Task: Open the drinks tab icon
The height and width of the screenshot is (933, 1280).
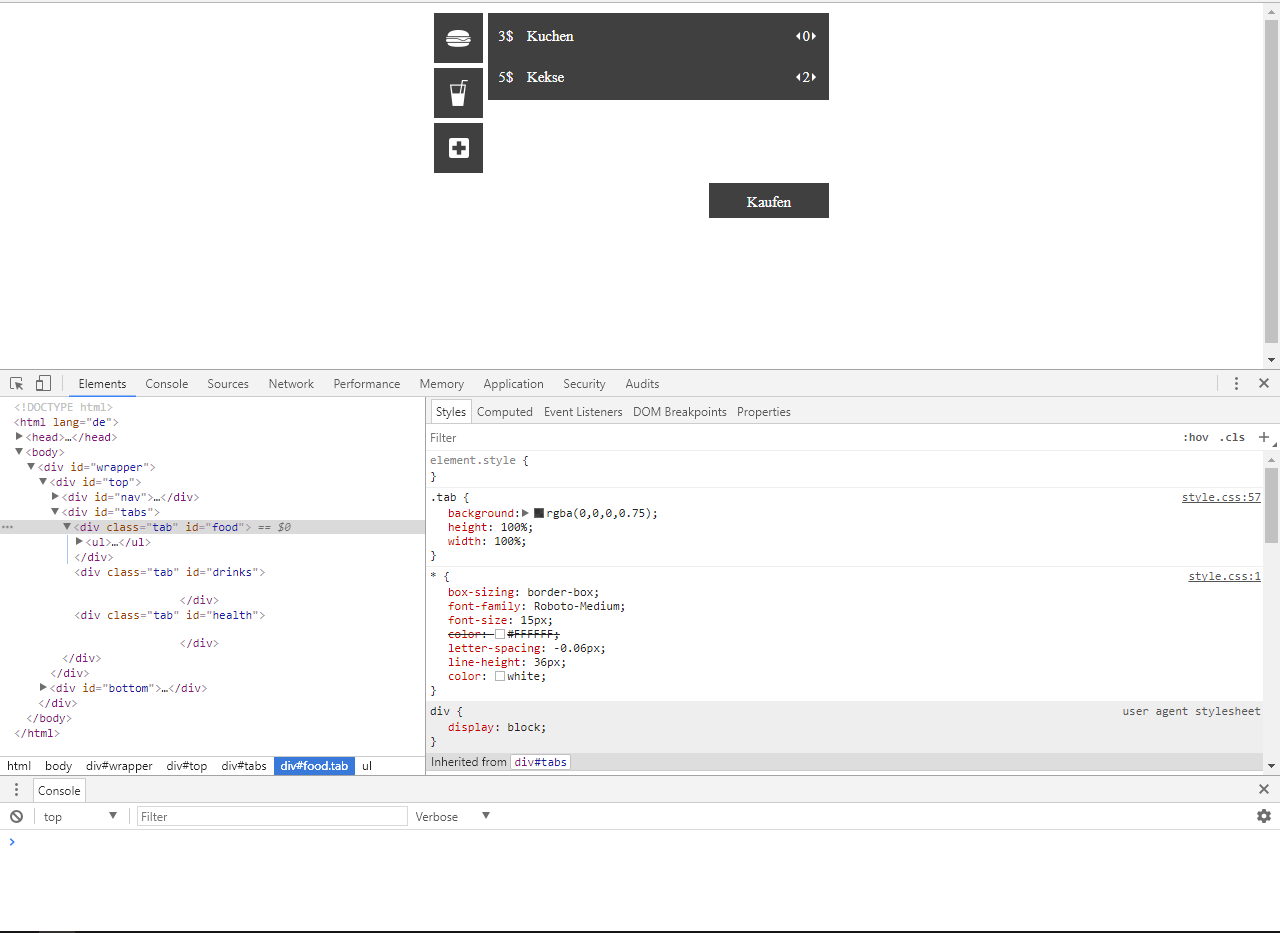Action: pyautogui.click(x=458, y=93)
